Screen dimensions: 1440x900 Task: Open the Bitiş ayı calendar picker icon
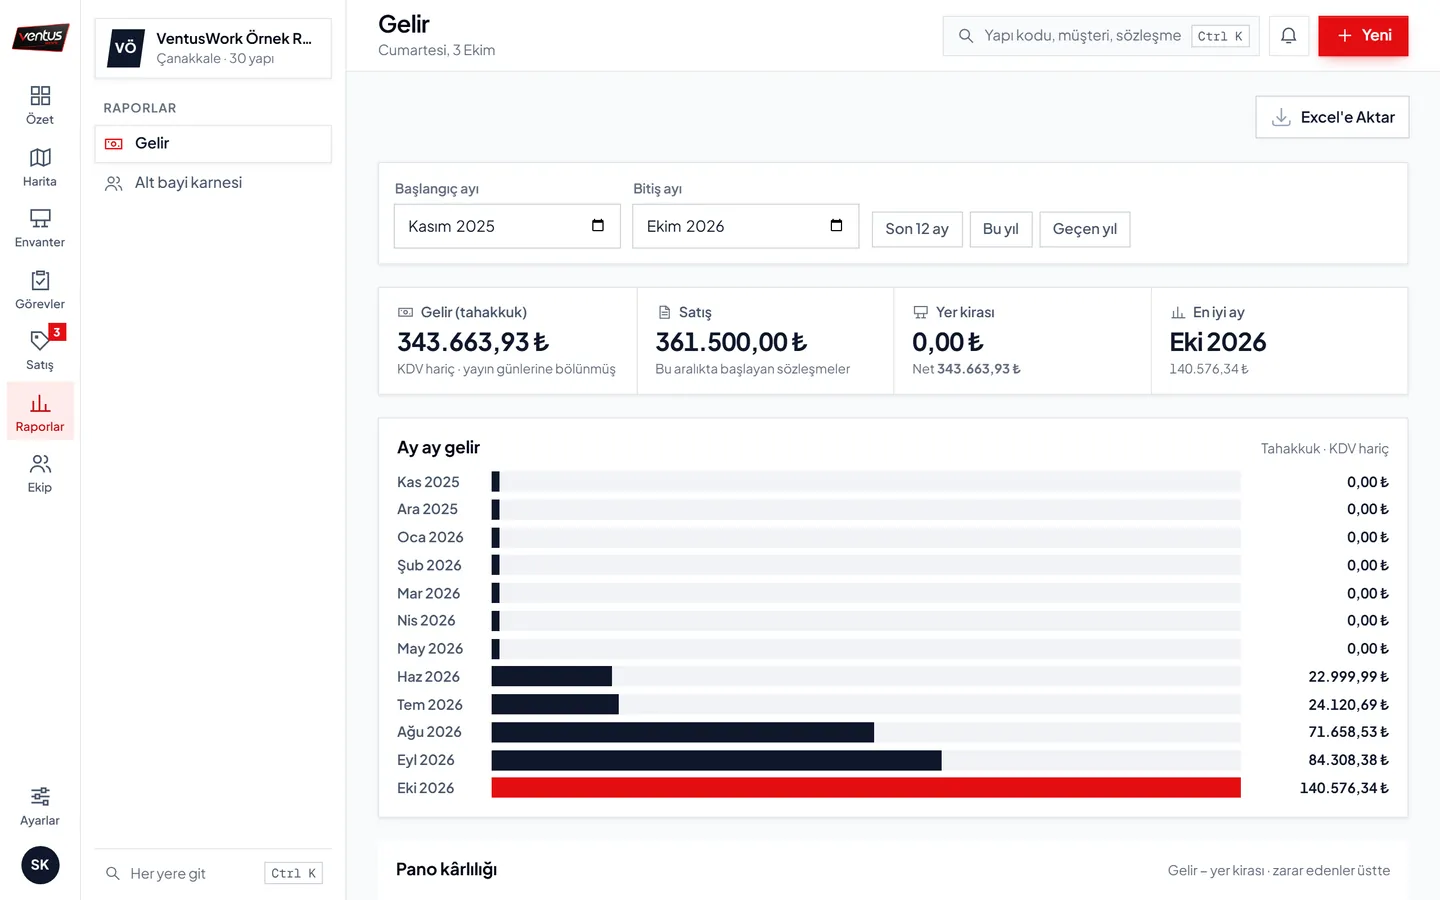coord(836,226)
